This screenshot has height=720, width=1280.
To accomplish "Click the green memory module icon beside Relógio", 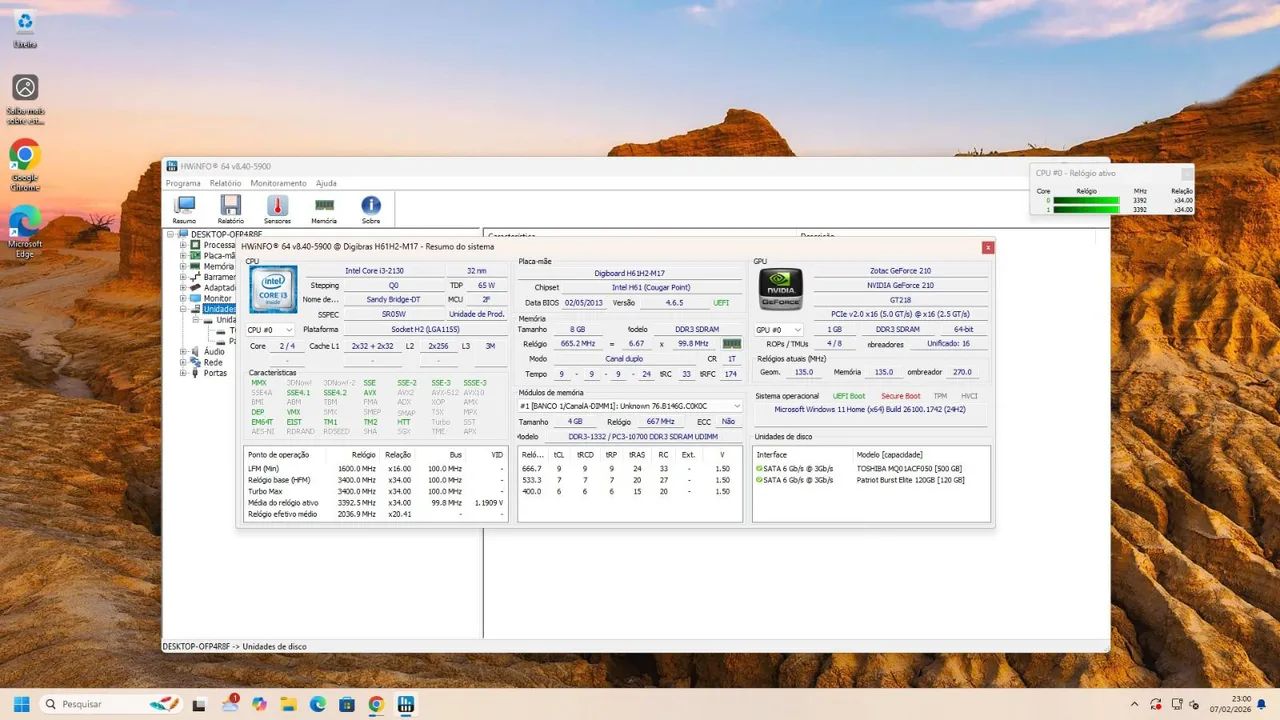I will pos(731,343).
